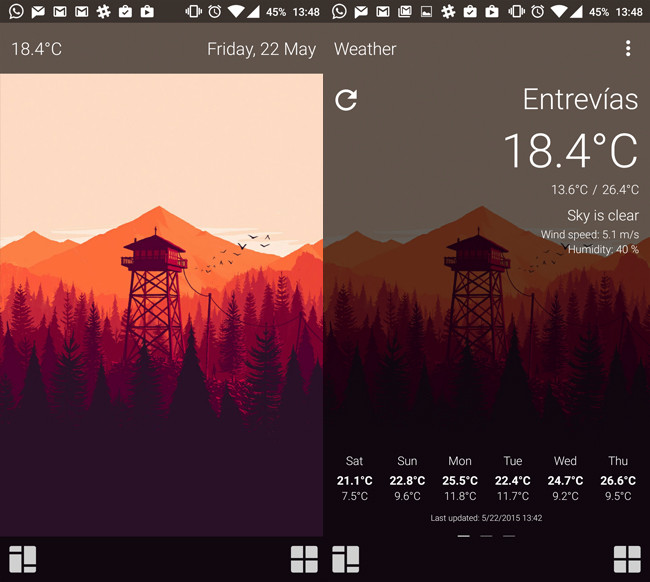
Task: Select the Thu forecast column
Action: [x=618, y=478]
